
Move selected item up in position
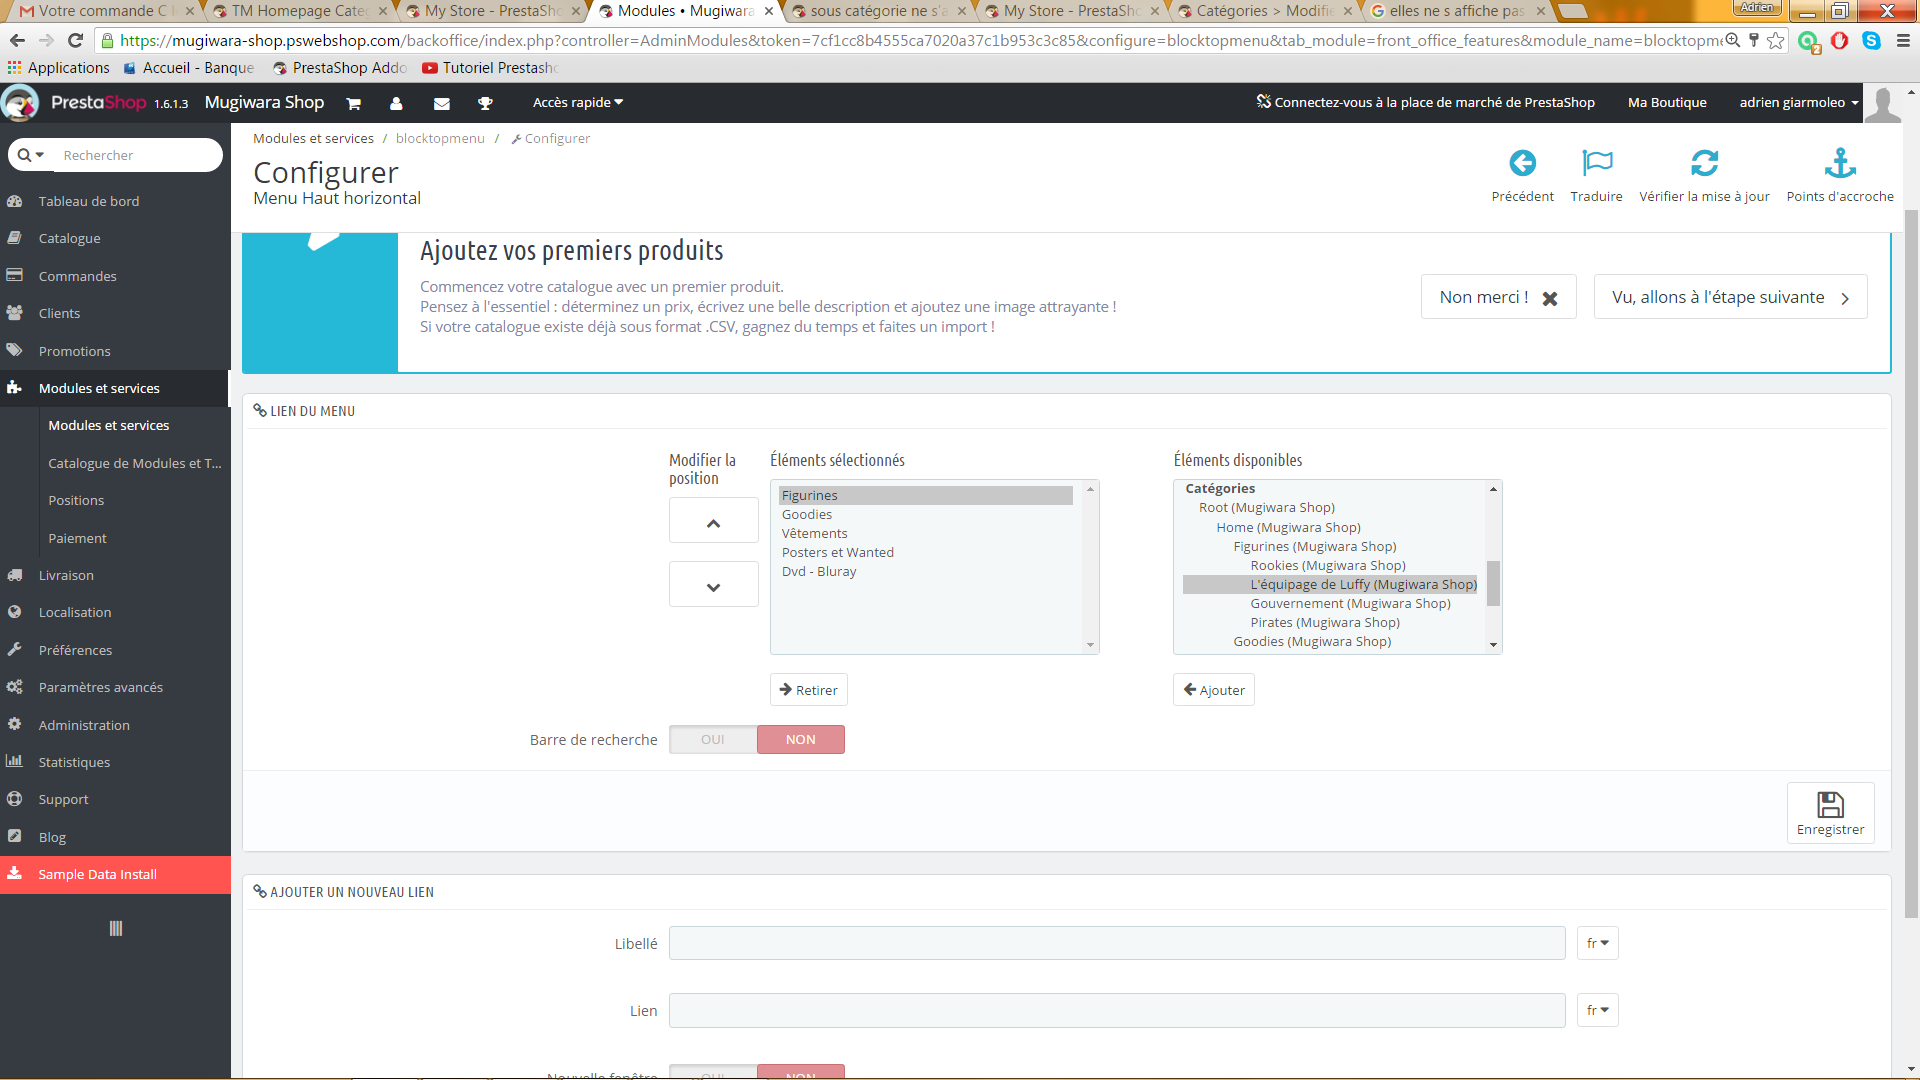[x=713, y=522]
